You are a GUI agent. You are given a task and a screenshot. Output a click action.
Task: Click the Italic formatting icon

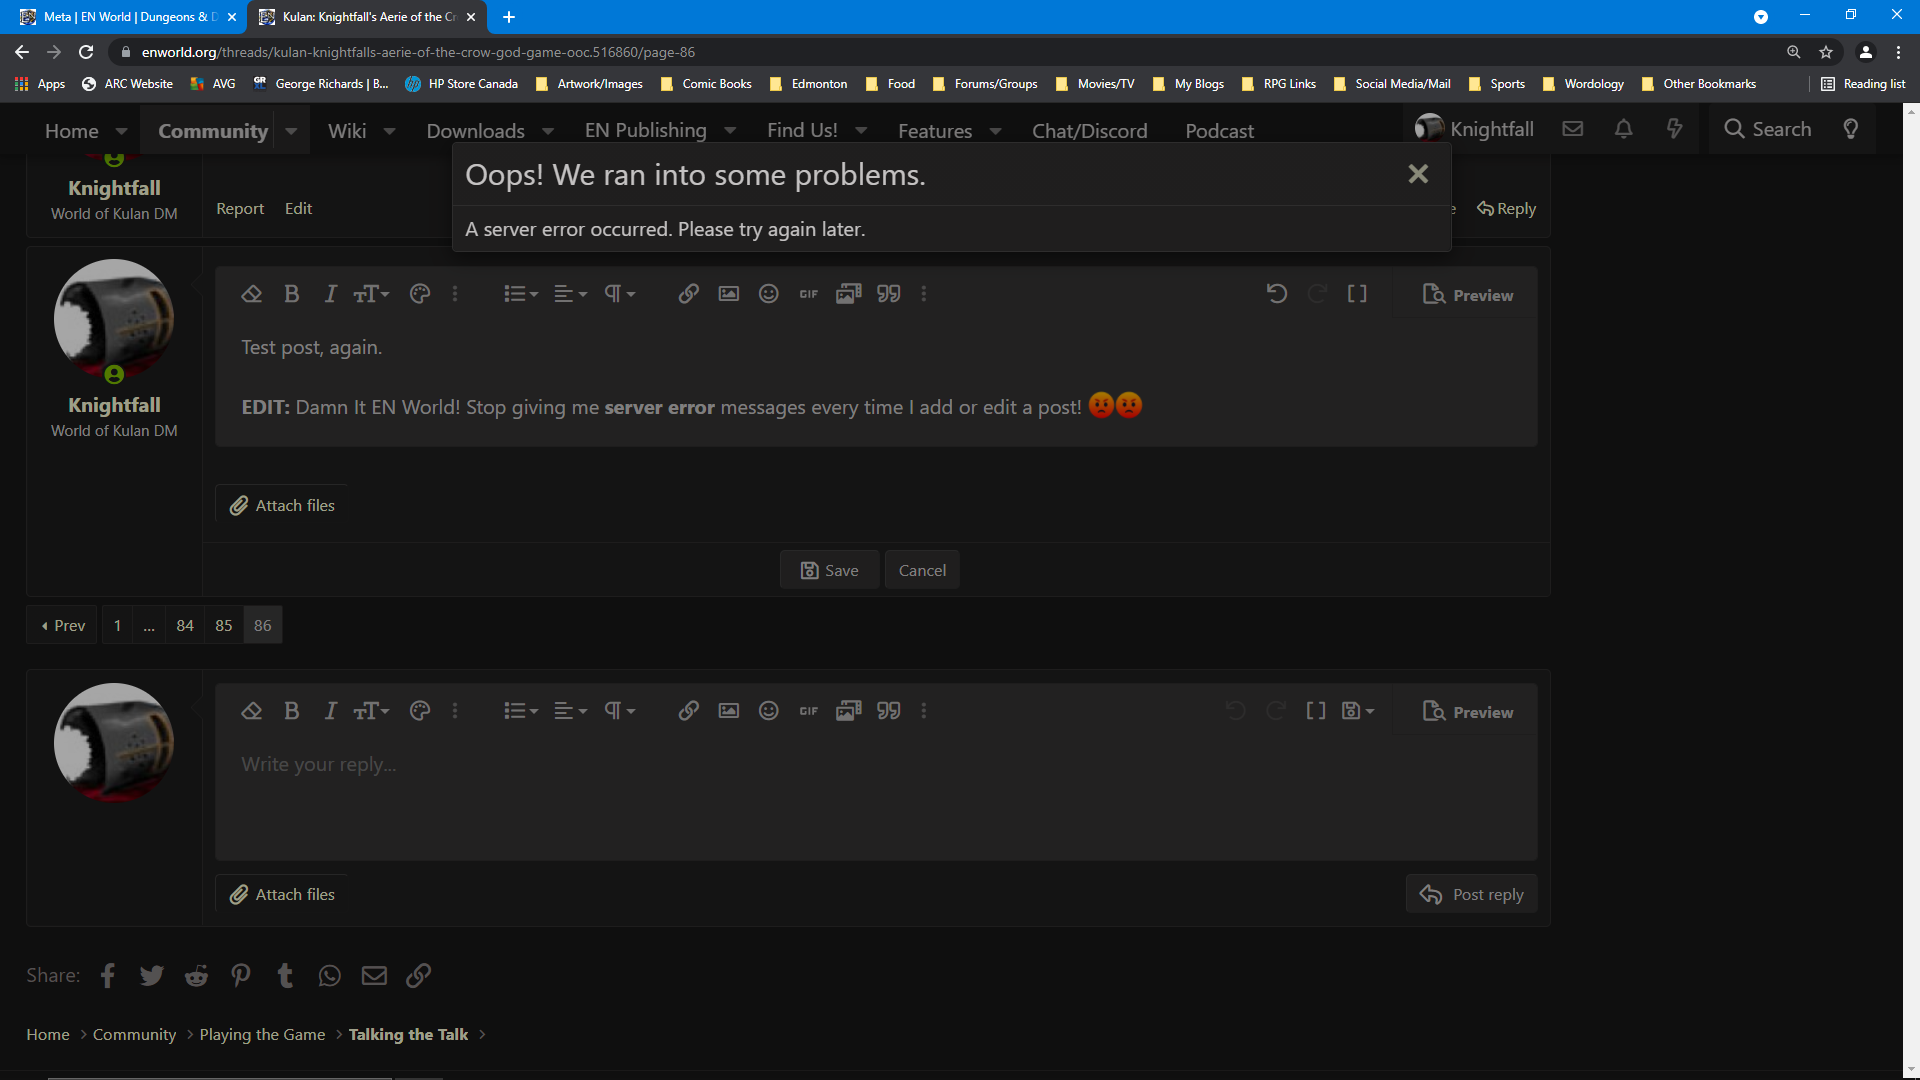coord(331,293)
